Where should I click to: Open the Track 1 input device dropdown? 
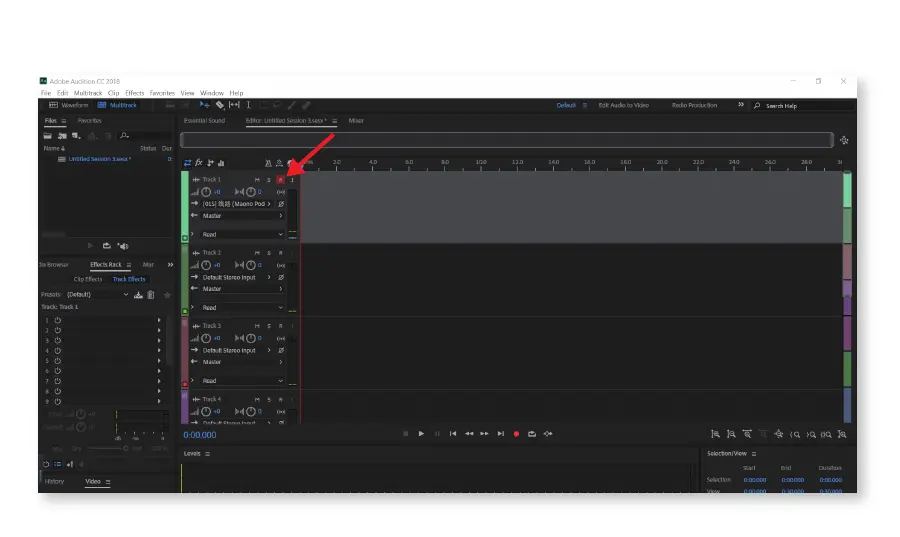(238, 204)
